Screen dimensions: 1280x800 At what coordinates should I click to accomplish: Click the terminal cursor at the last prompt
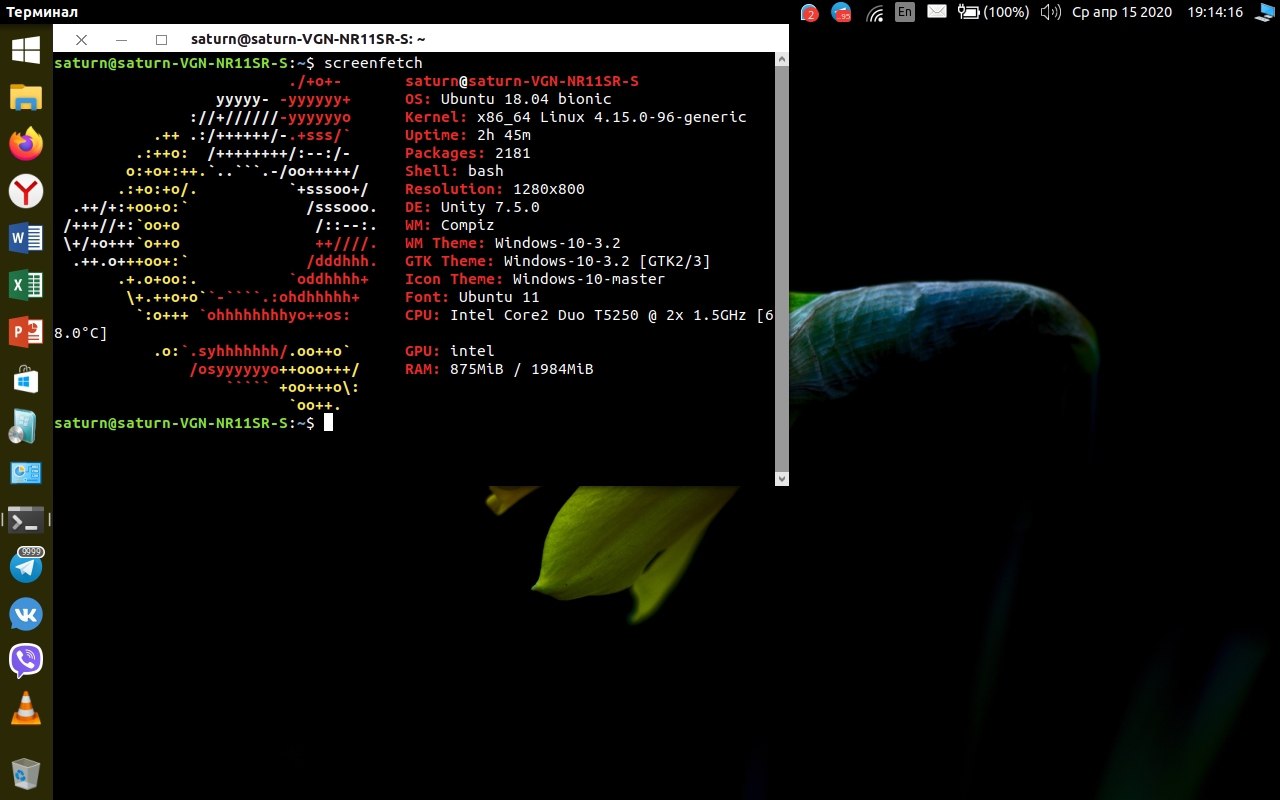(x=328, y=423)
